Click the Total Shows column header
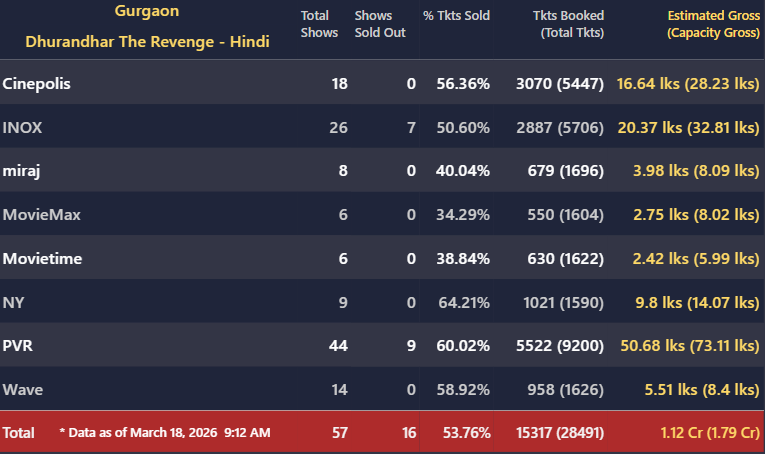This screenshot has height=454, width=765. (x=319, y=24)
